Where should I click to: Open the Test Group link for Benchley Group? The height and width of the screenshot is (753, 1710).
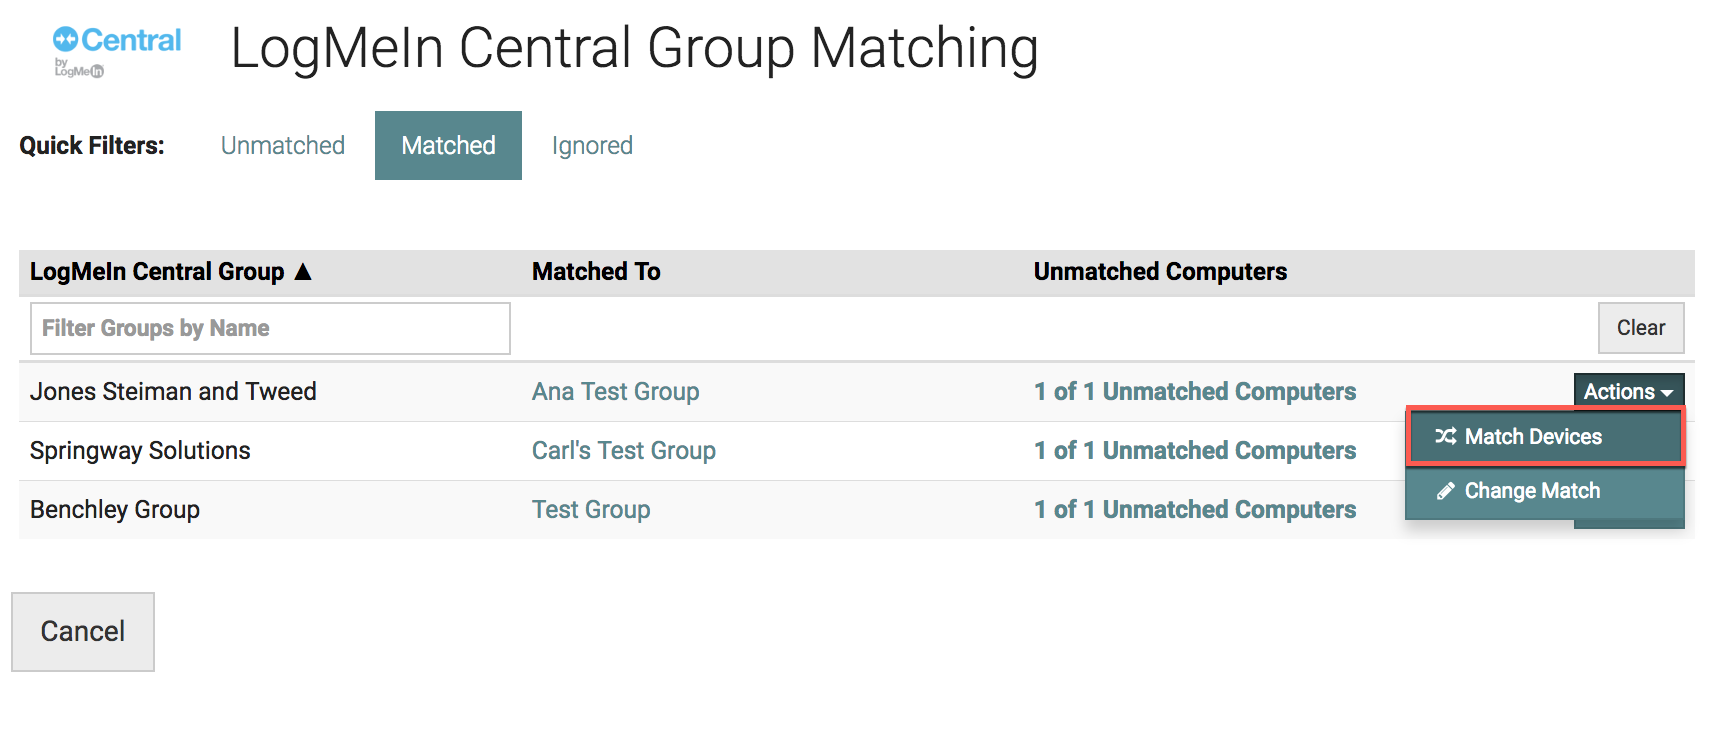590,509
